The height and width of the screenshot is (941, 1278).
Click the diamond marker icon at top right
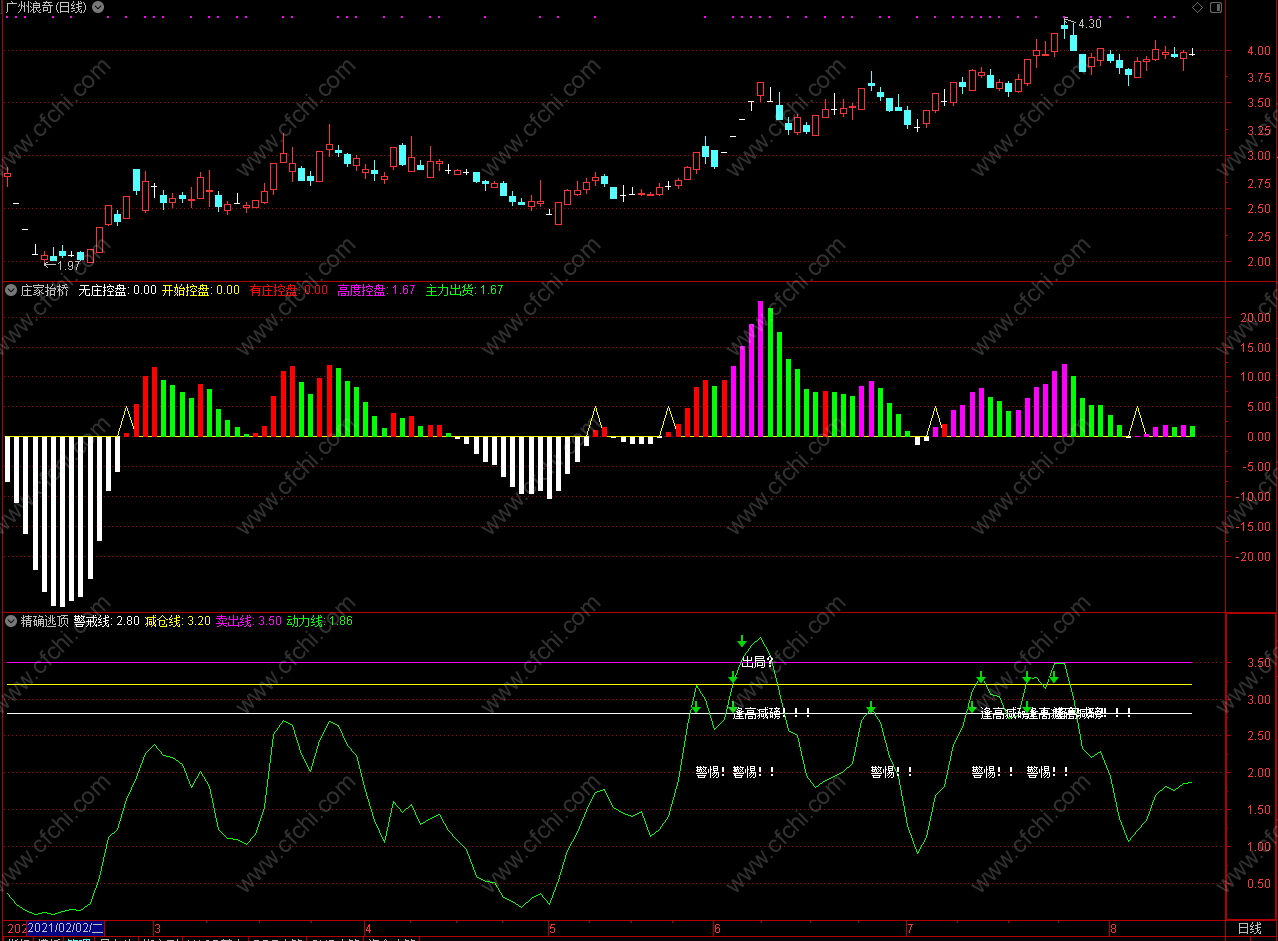click(x=1198, y=8)
